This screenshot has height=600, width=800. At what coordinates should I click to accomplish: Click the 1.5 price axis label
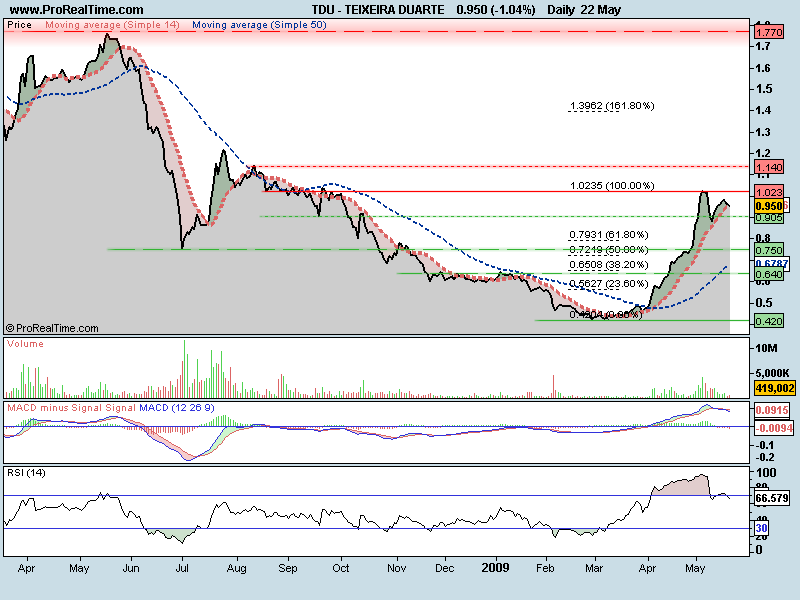(x=763, y=89)
